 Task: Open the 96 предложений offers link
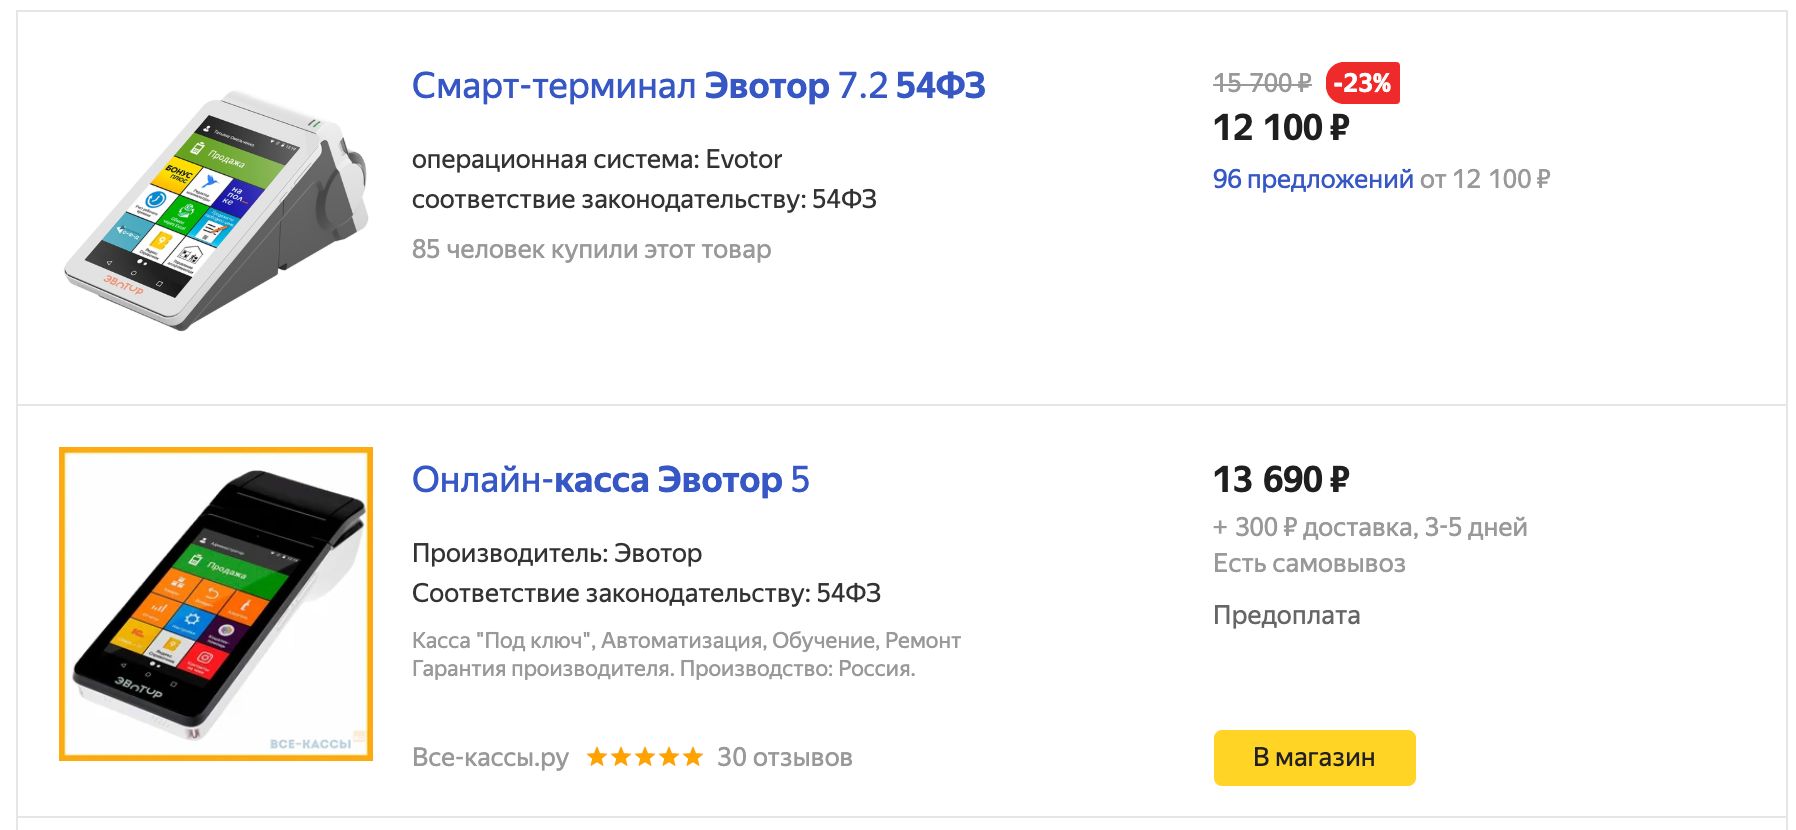click(1312, 179)
